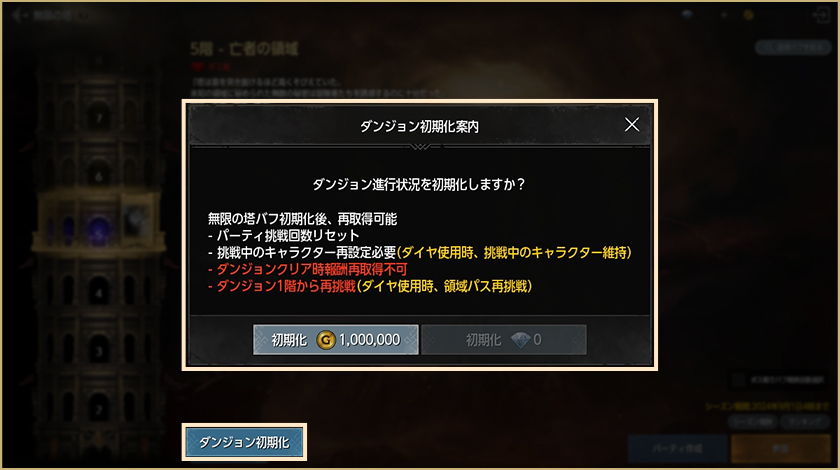Select tower floor 2
This screenshot has width=840, height=470.
pyautogui.click(x=99, y=409)
